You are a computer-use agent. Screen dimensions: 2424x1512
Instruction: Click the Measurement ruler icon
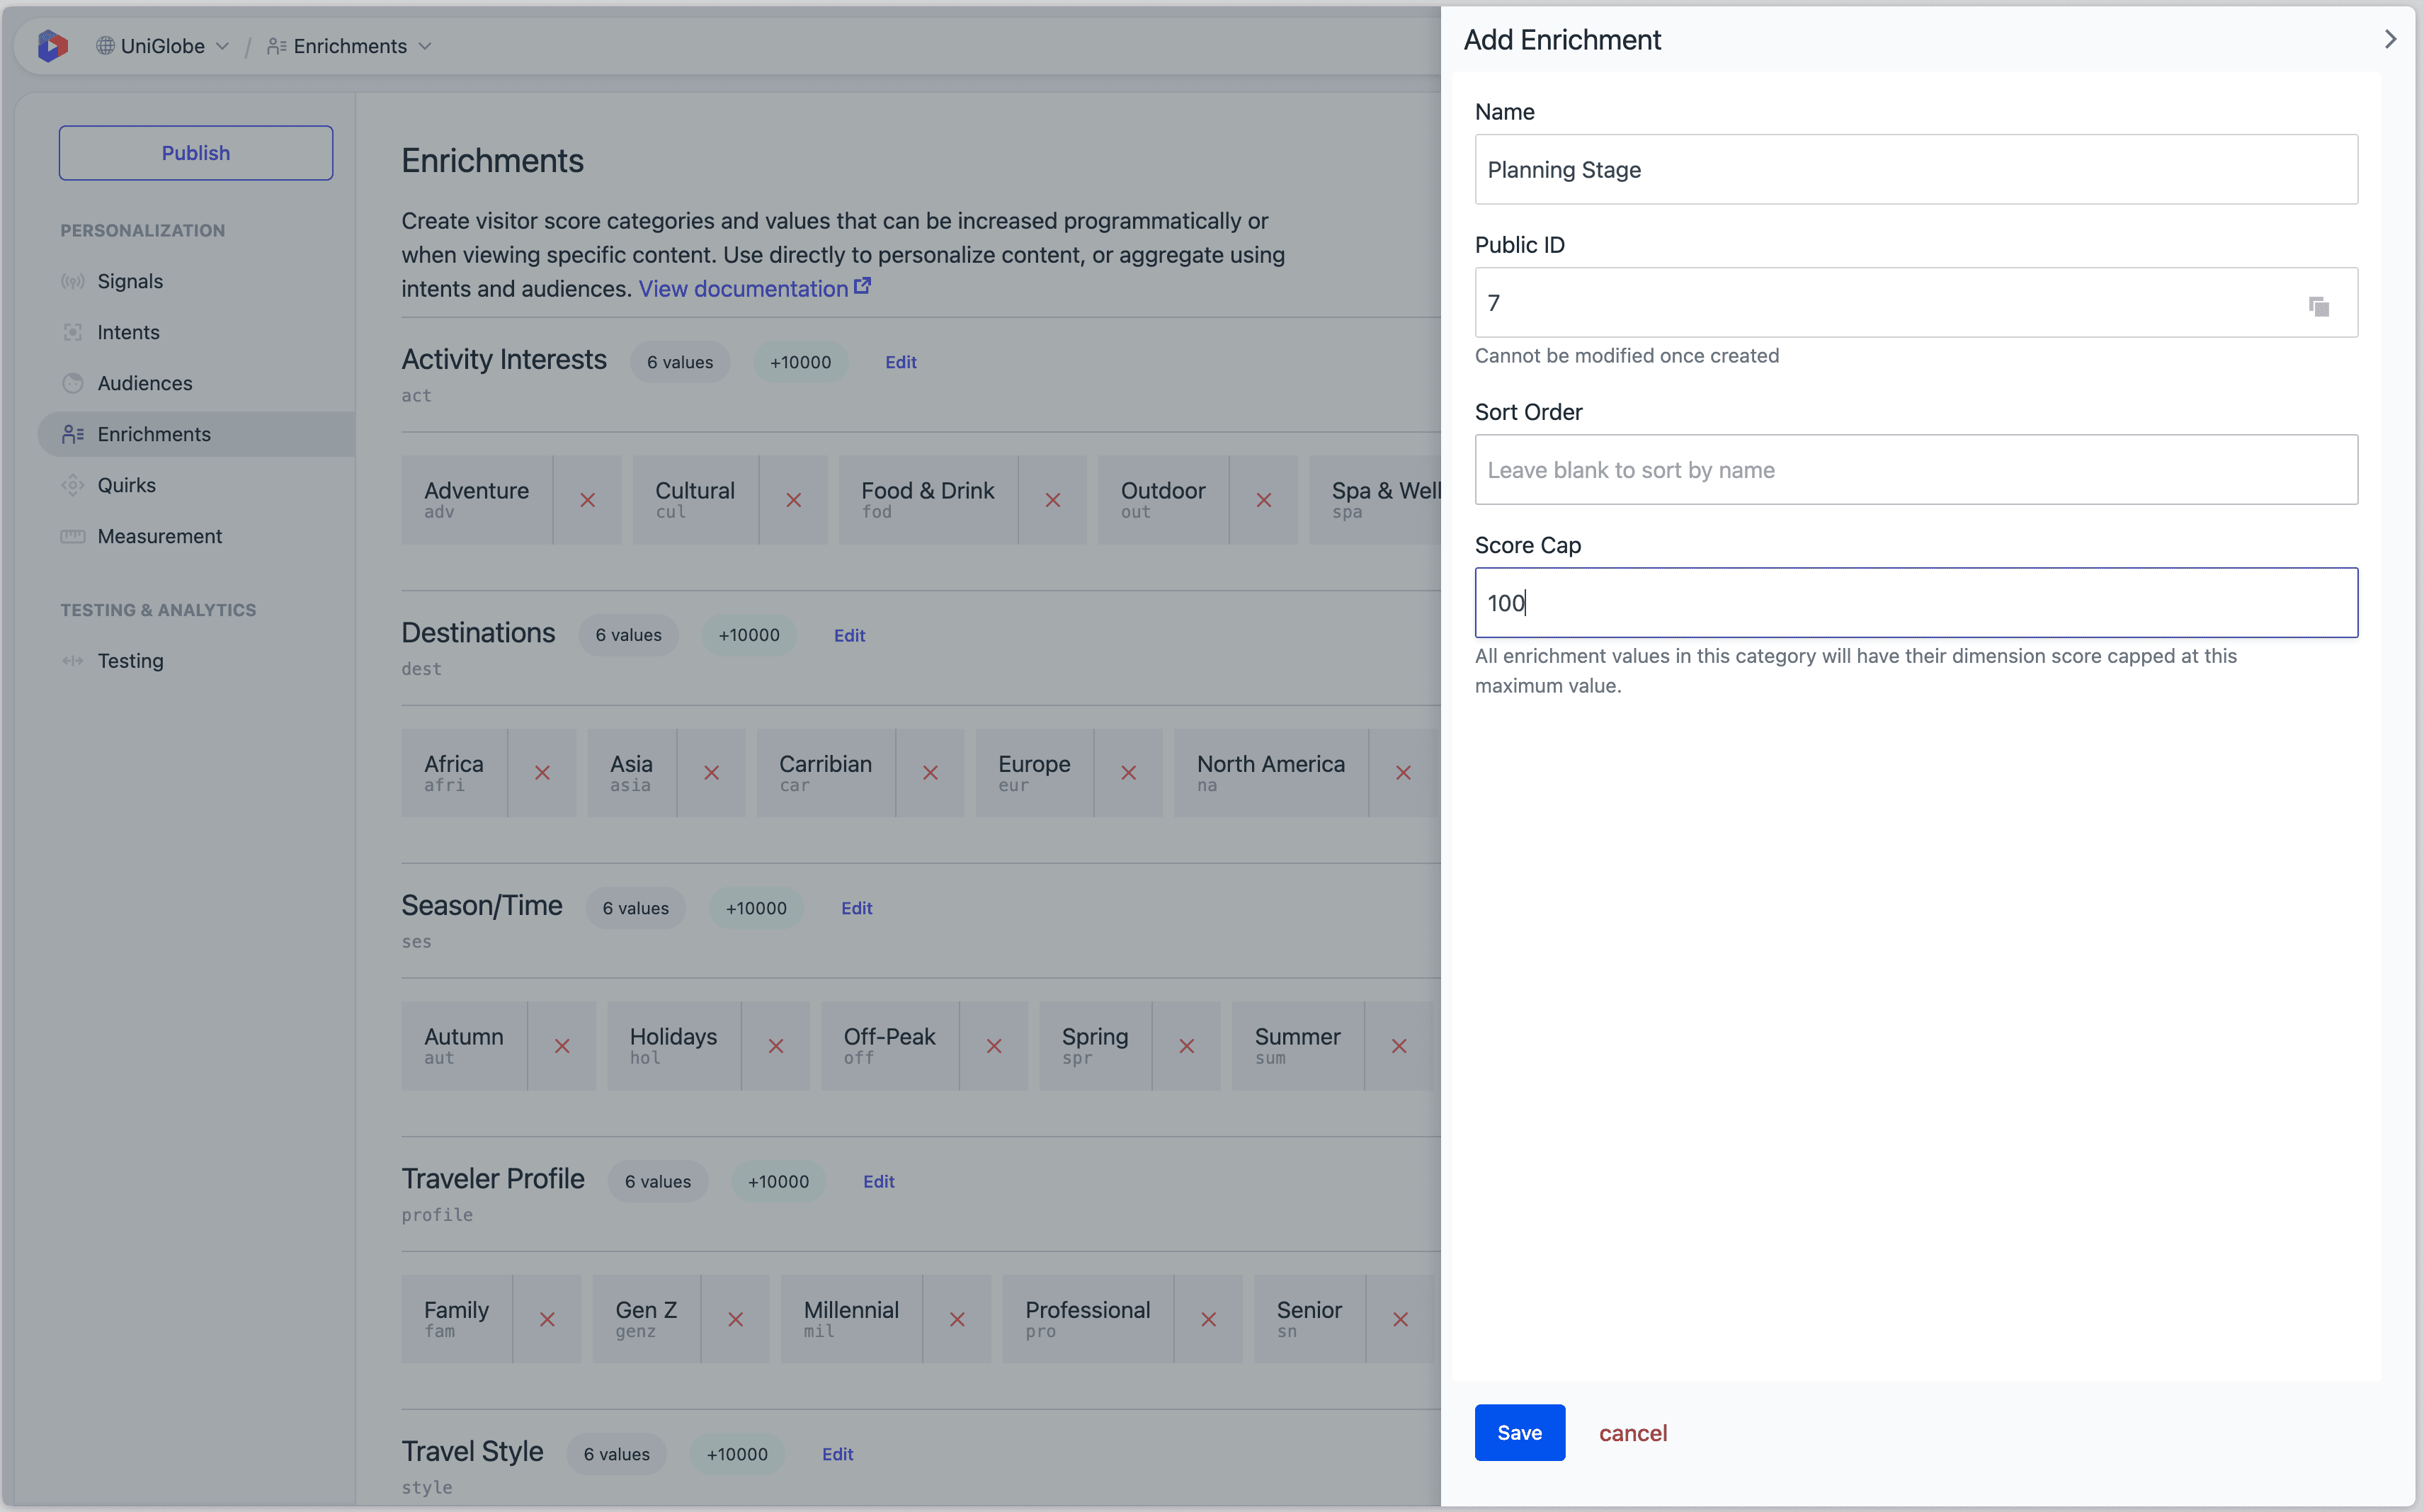coord(72,536)
